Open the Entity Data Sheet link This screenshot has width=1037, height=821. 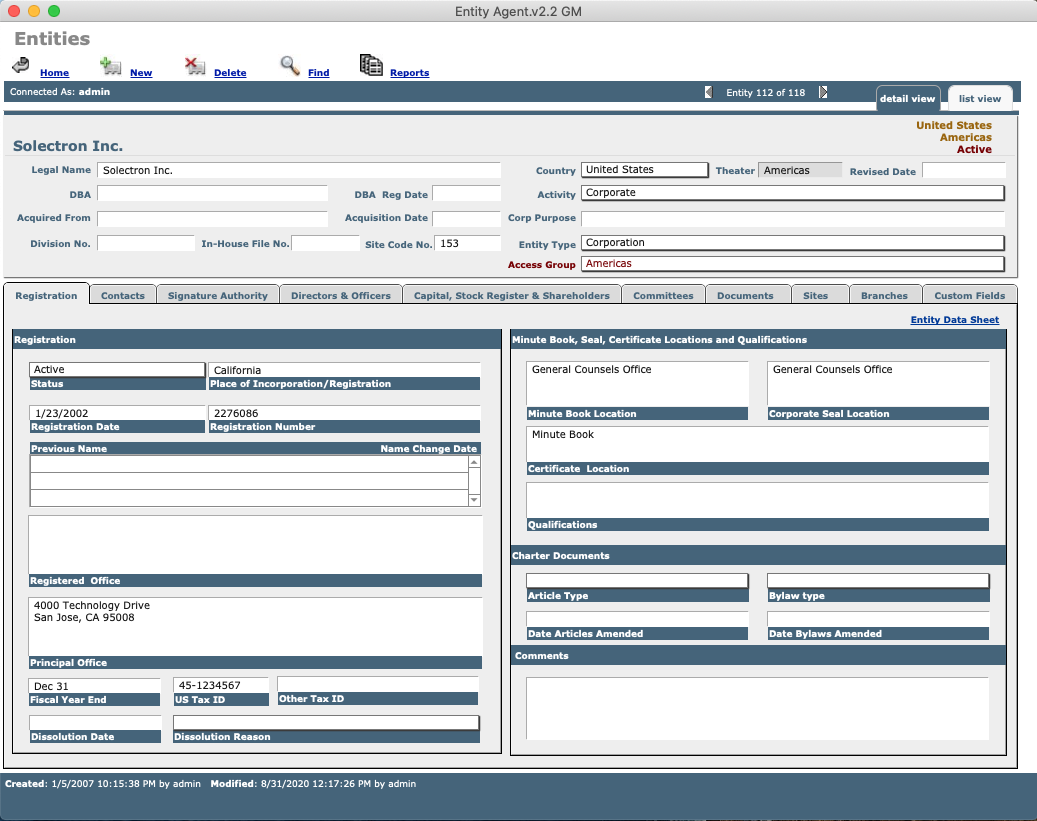coord(954,320)
